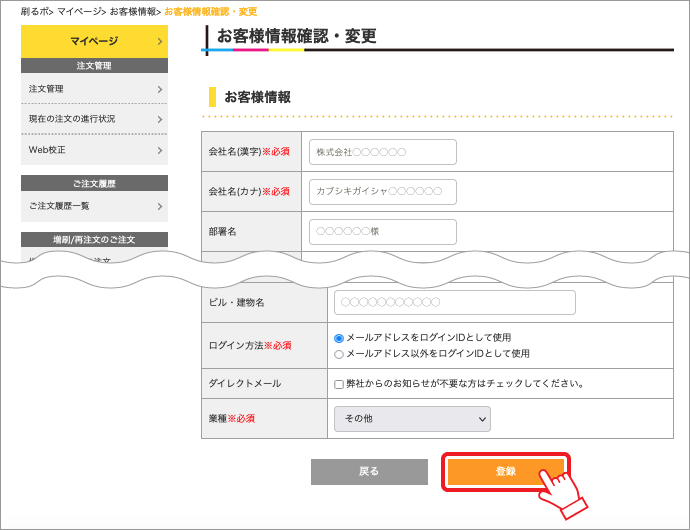
Task: Open 注文管理 sidebar menu item
Action: tap(94, 89)
